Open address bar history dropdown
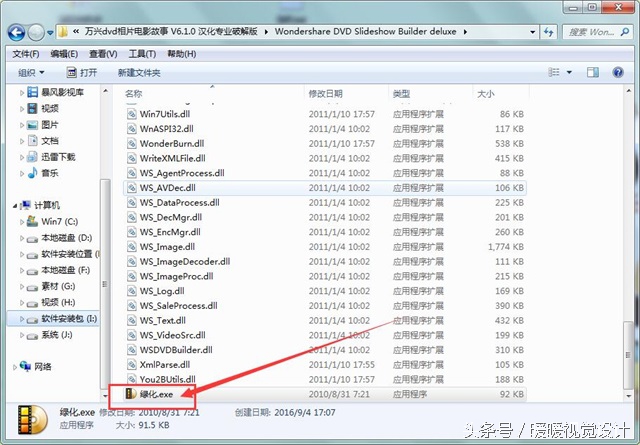 pyautogui.click(x=532, y=32)
